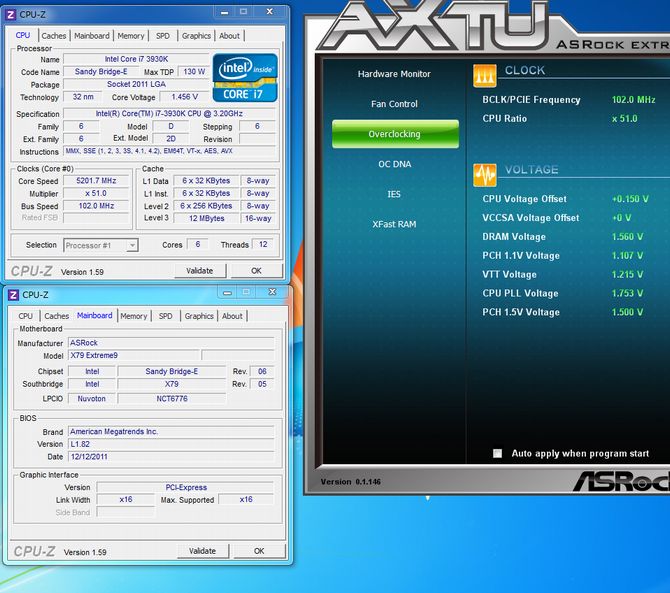Minimize the top CPU-Z window

[x=224, y=12]
